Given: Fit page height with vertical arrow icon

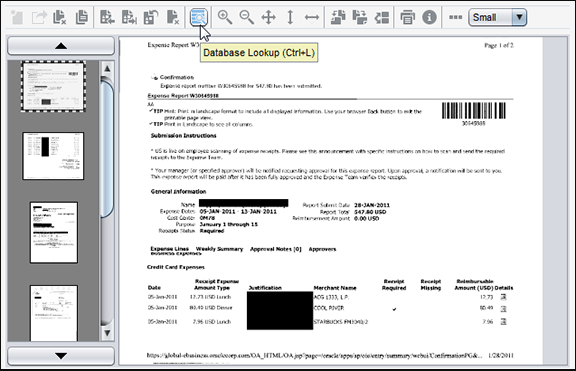Looking at the screenshot, I should coord(290,17).
